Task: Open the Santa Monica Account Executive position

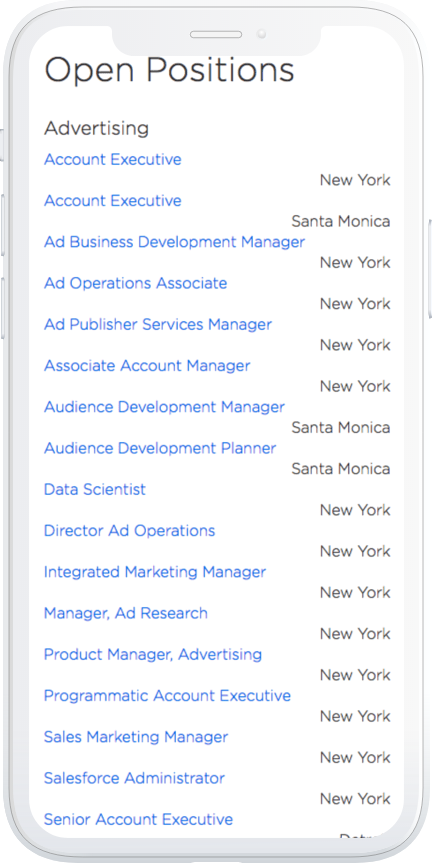Action: point(113,201)
